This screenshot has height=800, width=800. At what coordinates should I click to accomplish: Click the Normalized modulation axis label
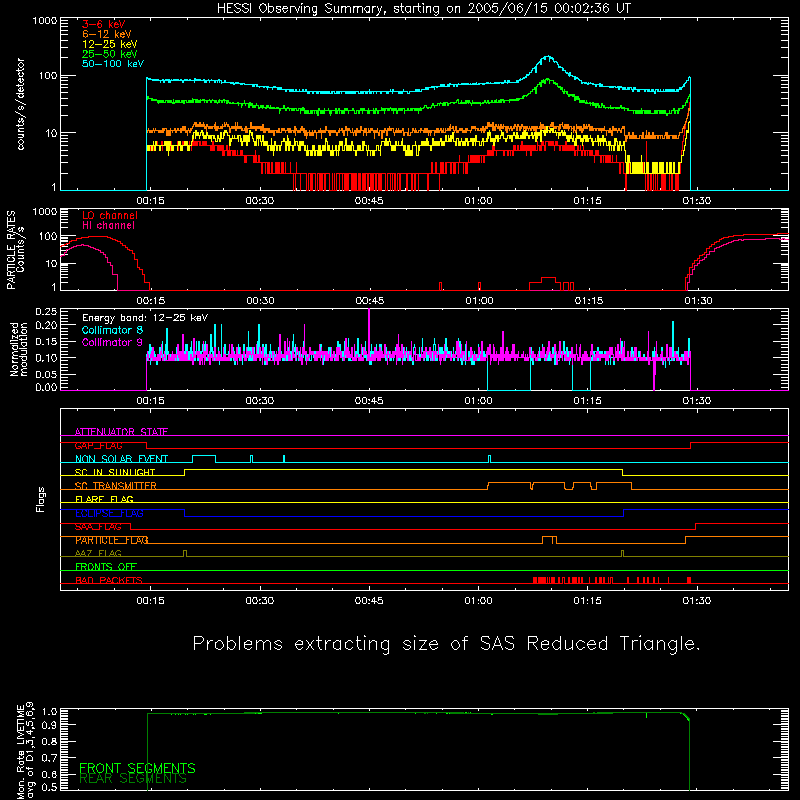(x=19, y=349)
